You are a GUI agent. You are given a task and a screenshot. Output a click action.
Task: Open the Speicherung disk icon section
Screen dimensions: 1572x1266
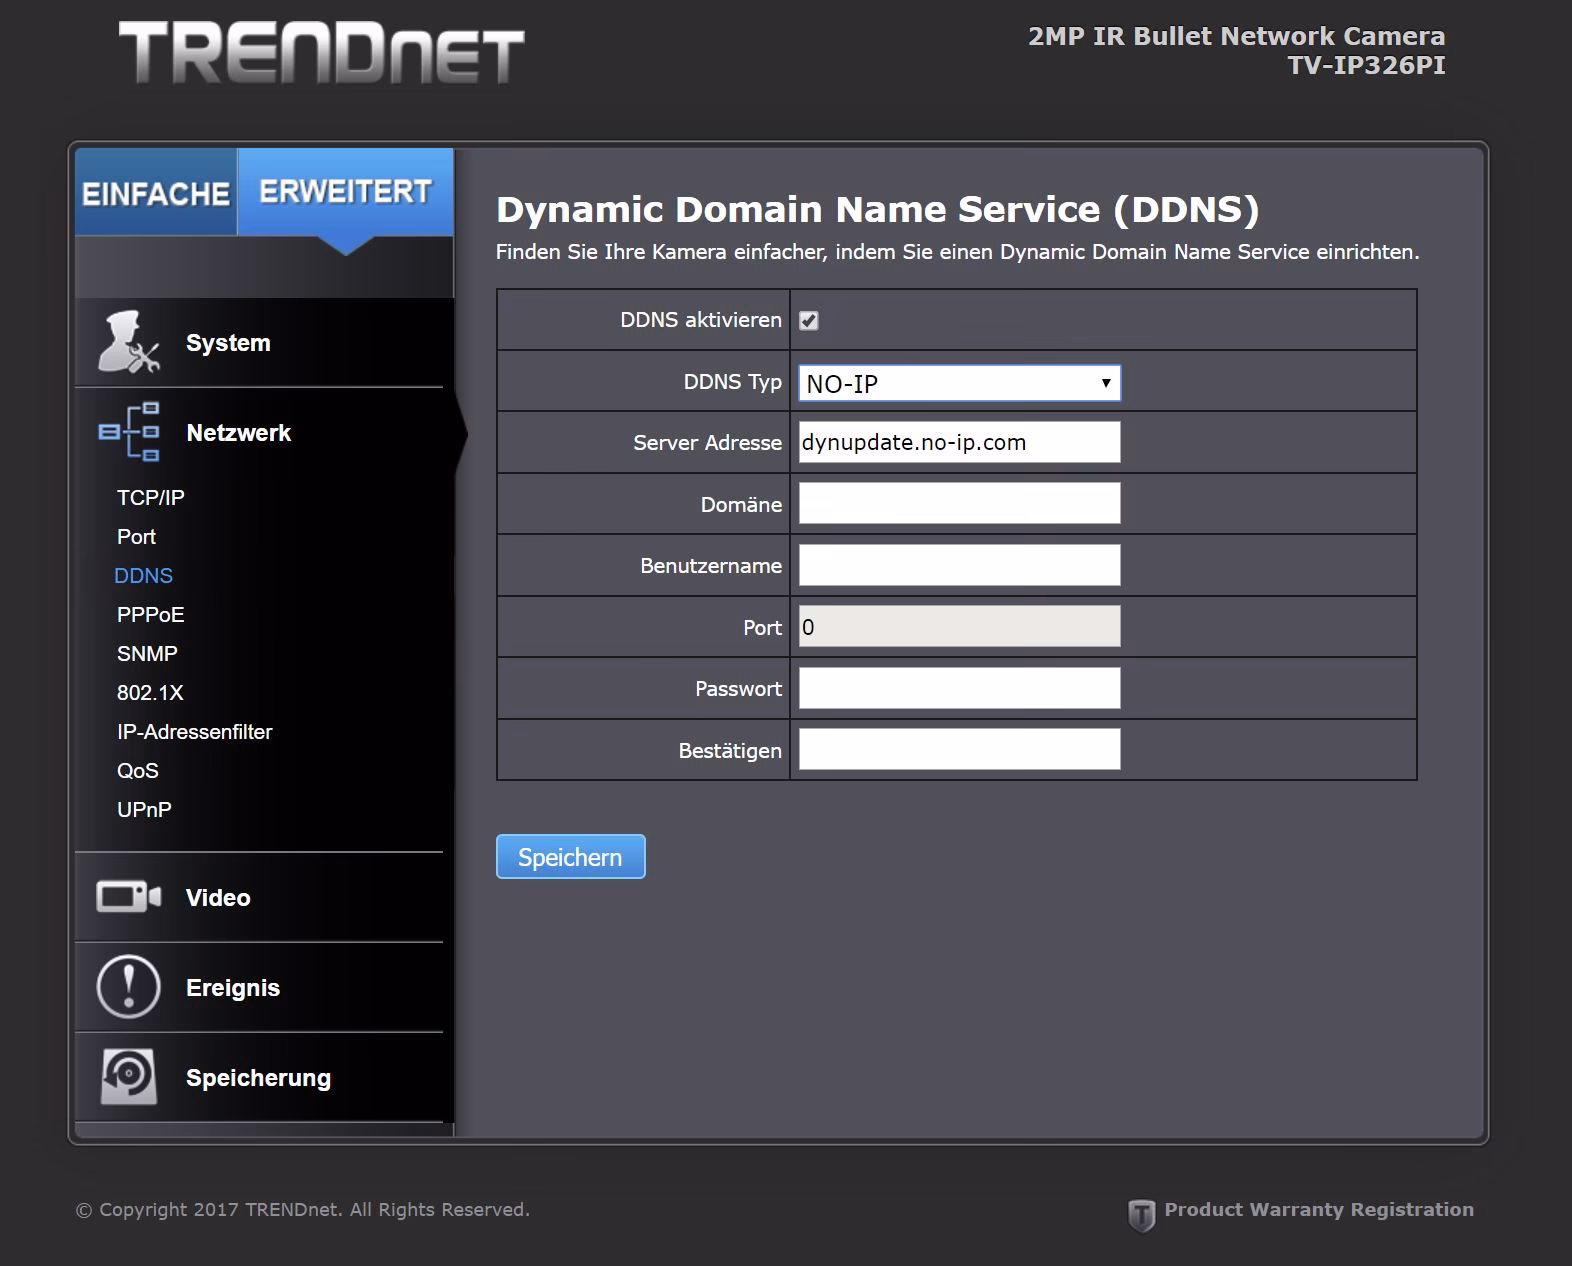click(128, 1077)
